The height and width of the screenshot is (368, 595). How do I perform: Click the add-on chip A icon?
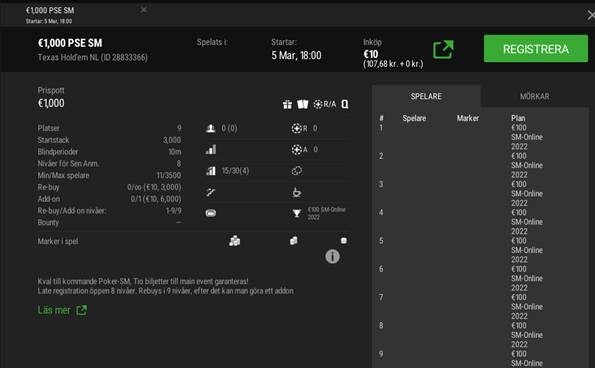coord(299,149)
